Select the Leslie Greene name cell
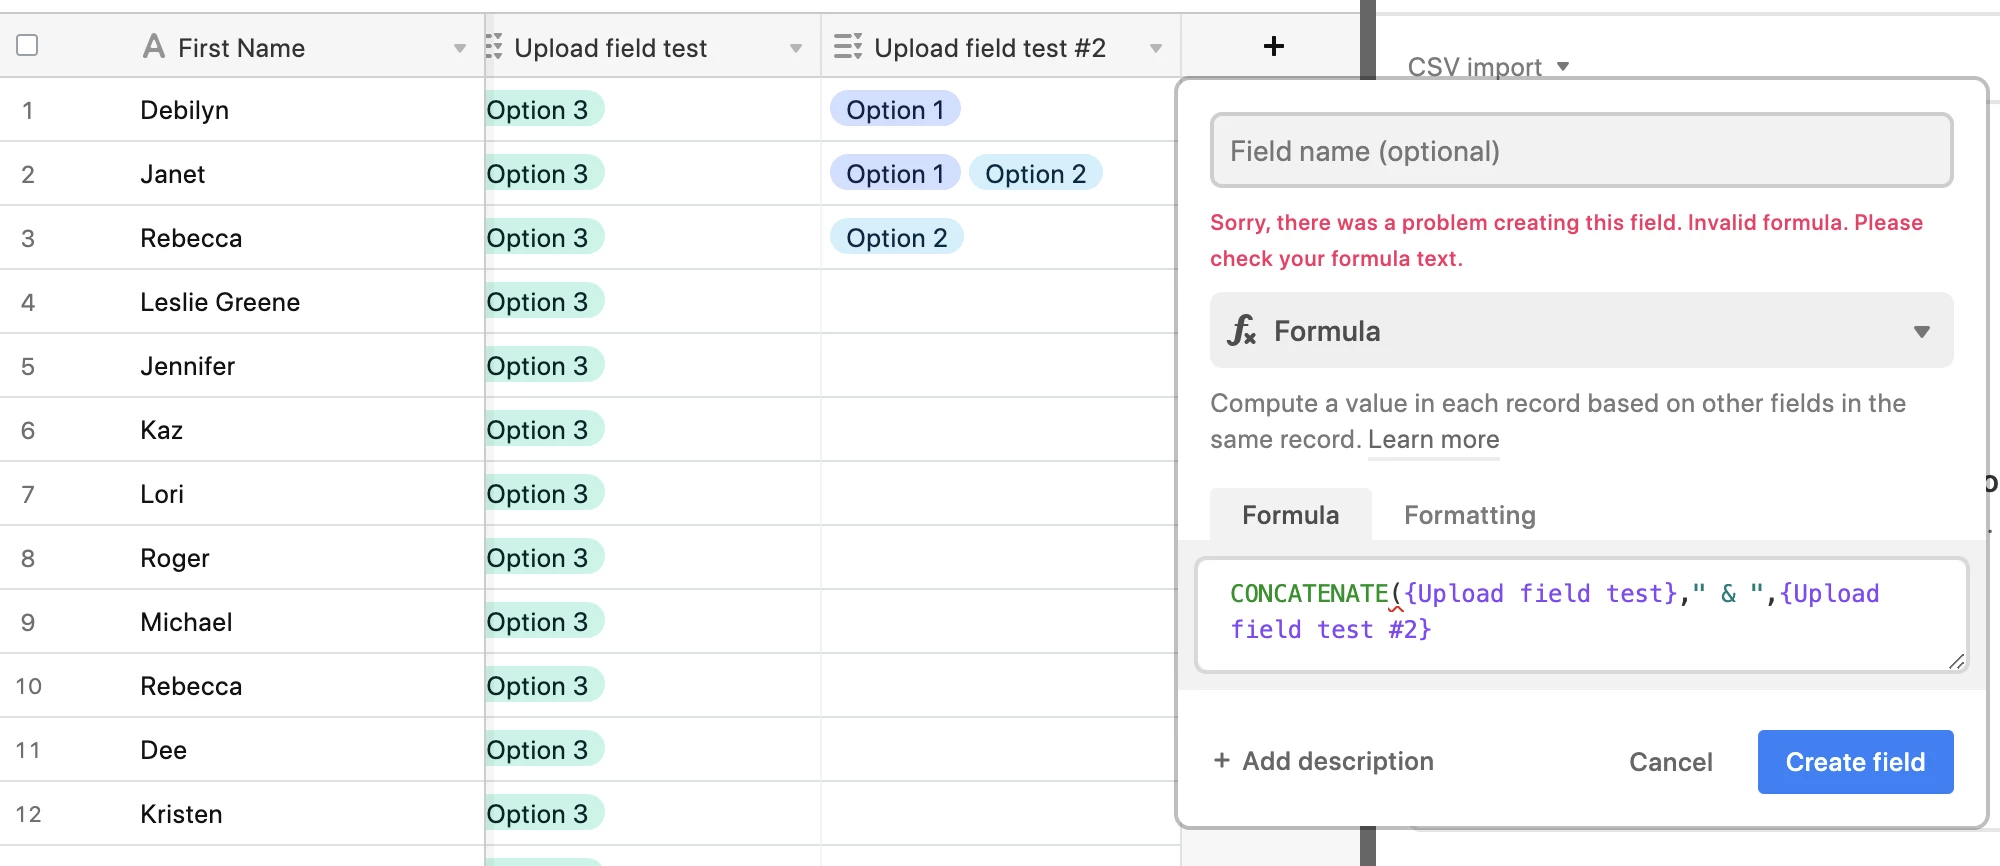This screenshot has height=866, width=2000. [x=220, y=302]
